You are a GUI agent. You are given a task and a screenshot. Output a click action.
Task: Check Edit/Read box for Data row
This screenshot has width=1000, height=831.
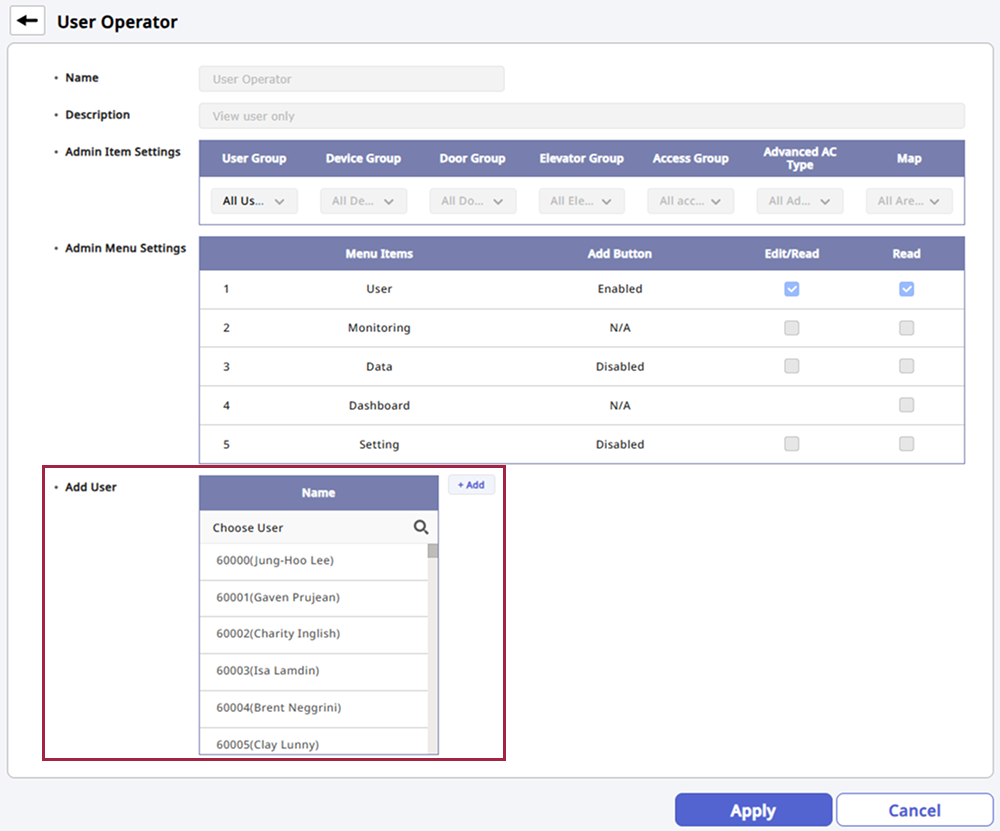791,366
